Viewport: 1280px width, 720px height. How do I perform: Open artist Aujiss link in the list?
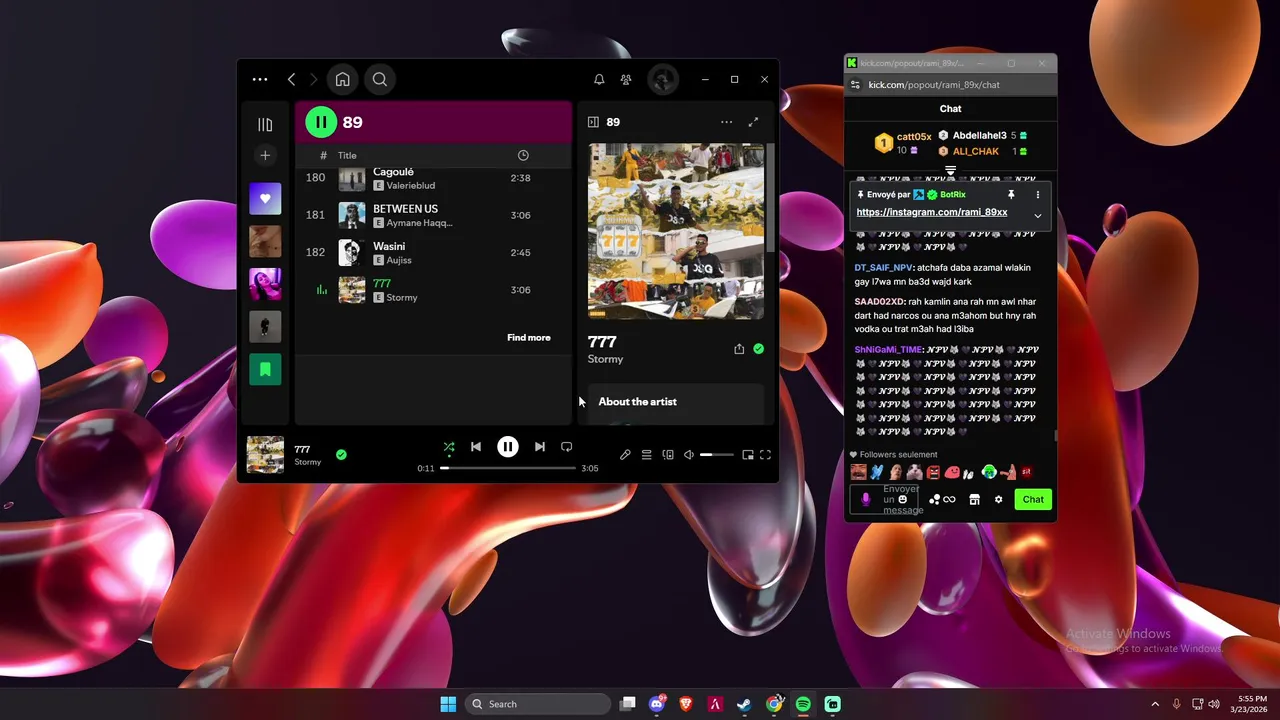tap(398, 260)
